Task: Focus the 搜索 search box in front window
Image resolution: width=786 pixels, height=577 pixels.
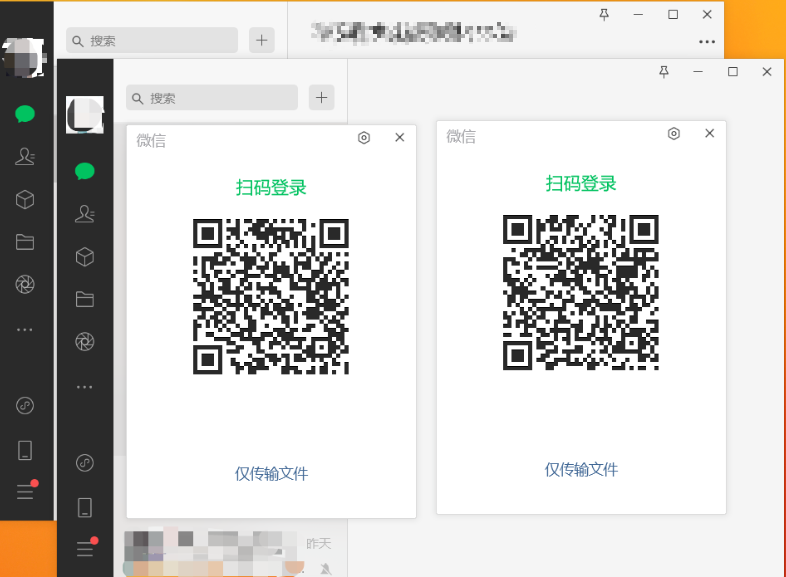Action: click(212, 98)
